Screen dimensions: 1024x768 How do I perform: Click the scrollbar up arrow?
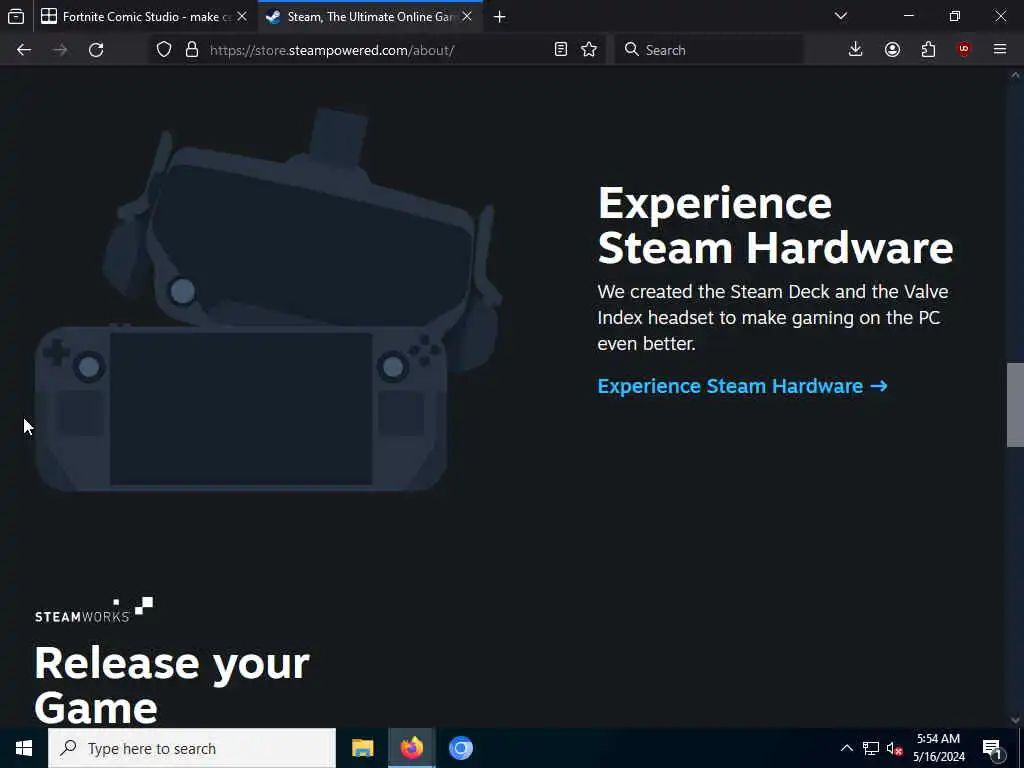(x=1015, y=75)
